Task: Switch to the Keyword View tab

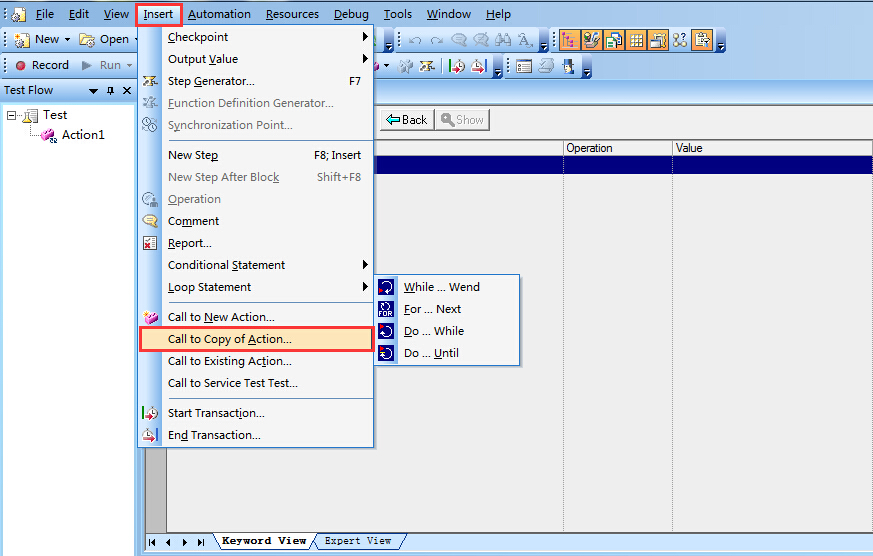Action: (264, 541)
